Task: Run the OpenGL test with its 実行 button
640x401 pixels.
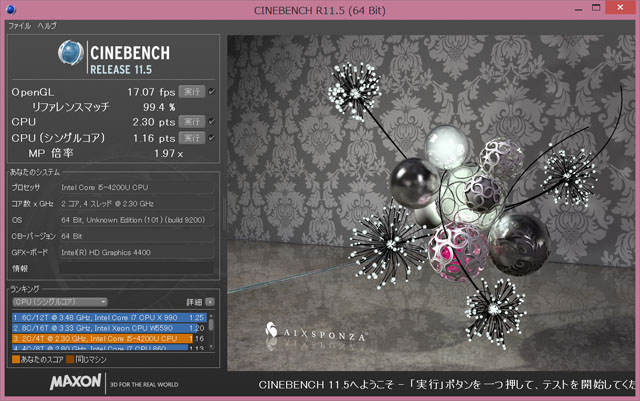Action: point(192,91)
